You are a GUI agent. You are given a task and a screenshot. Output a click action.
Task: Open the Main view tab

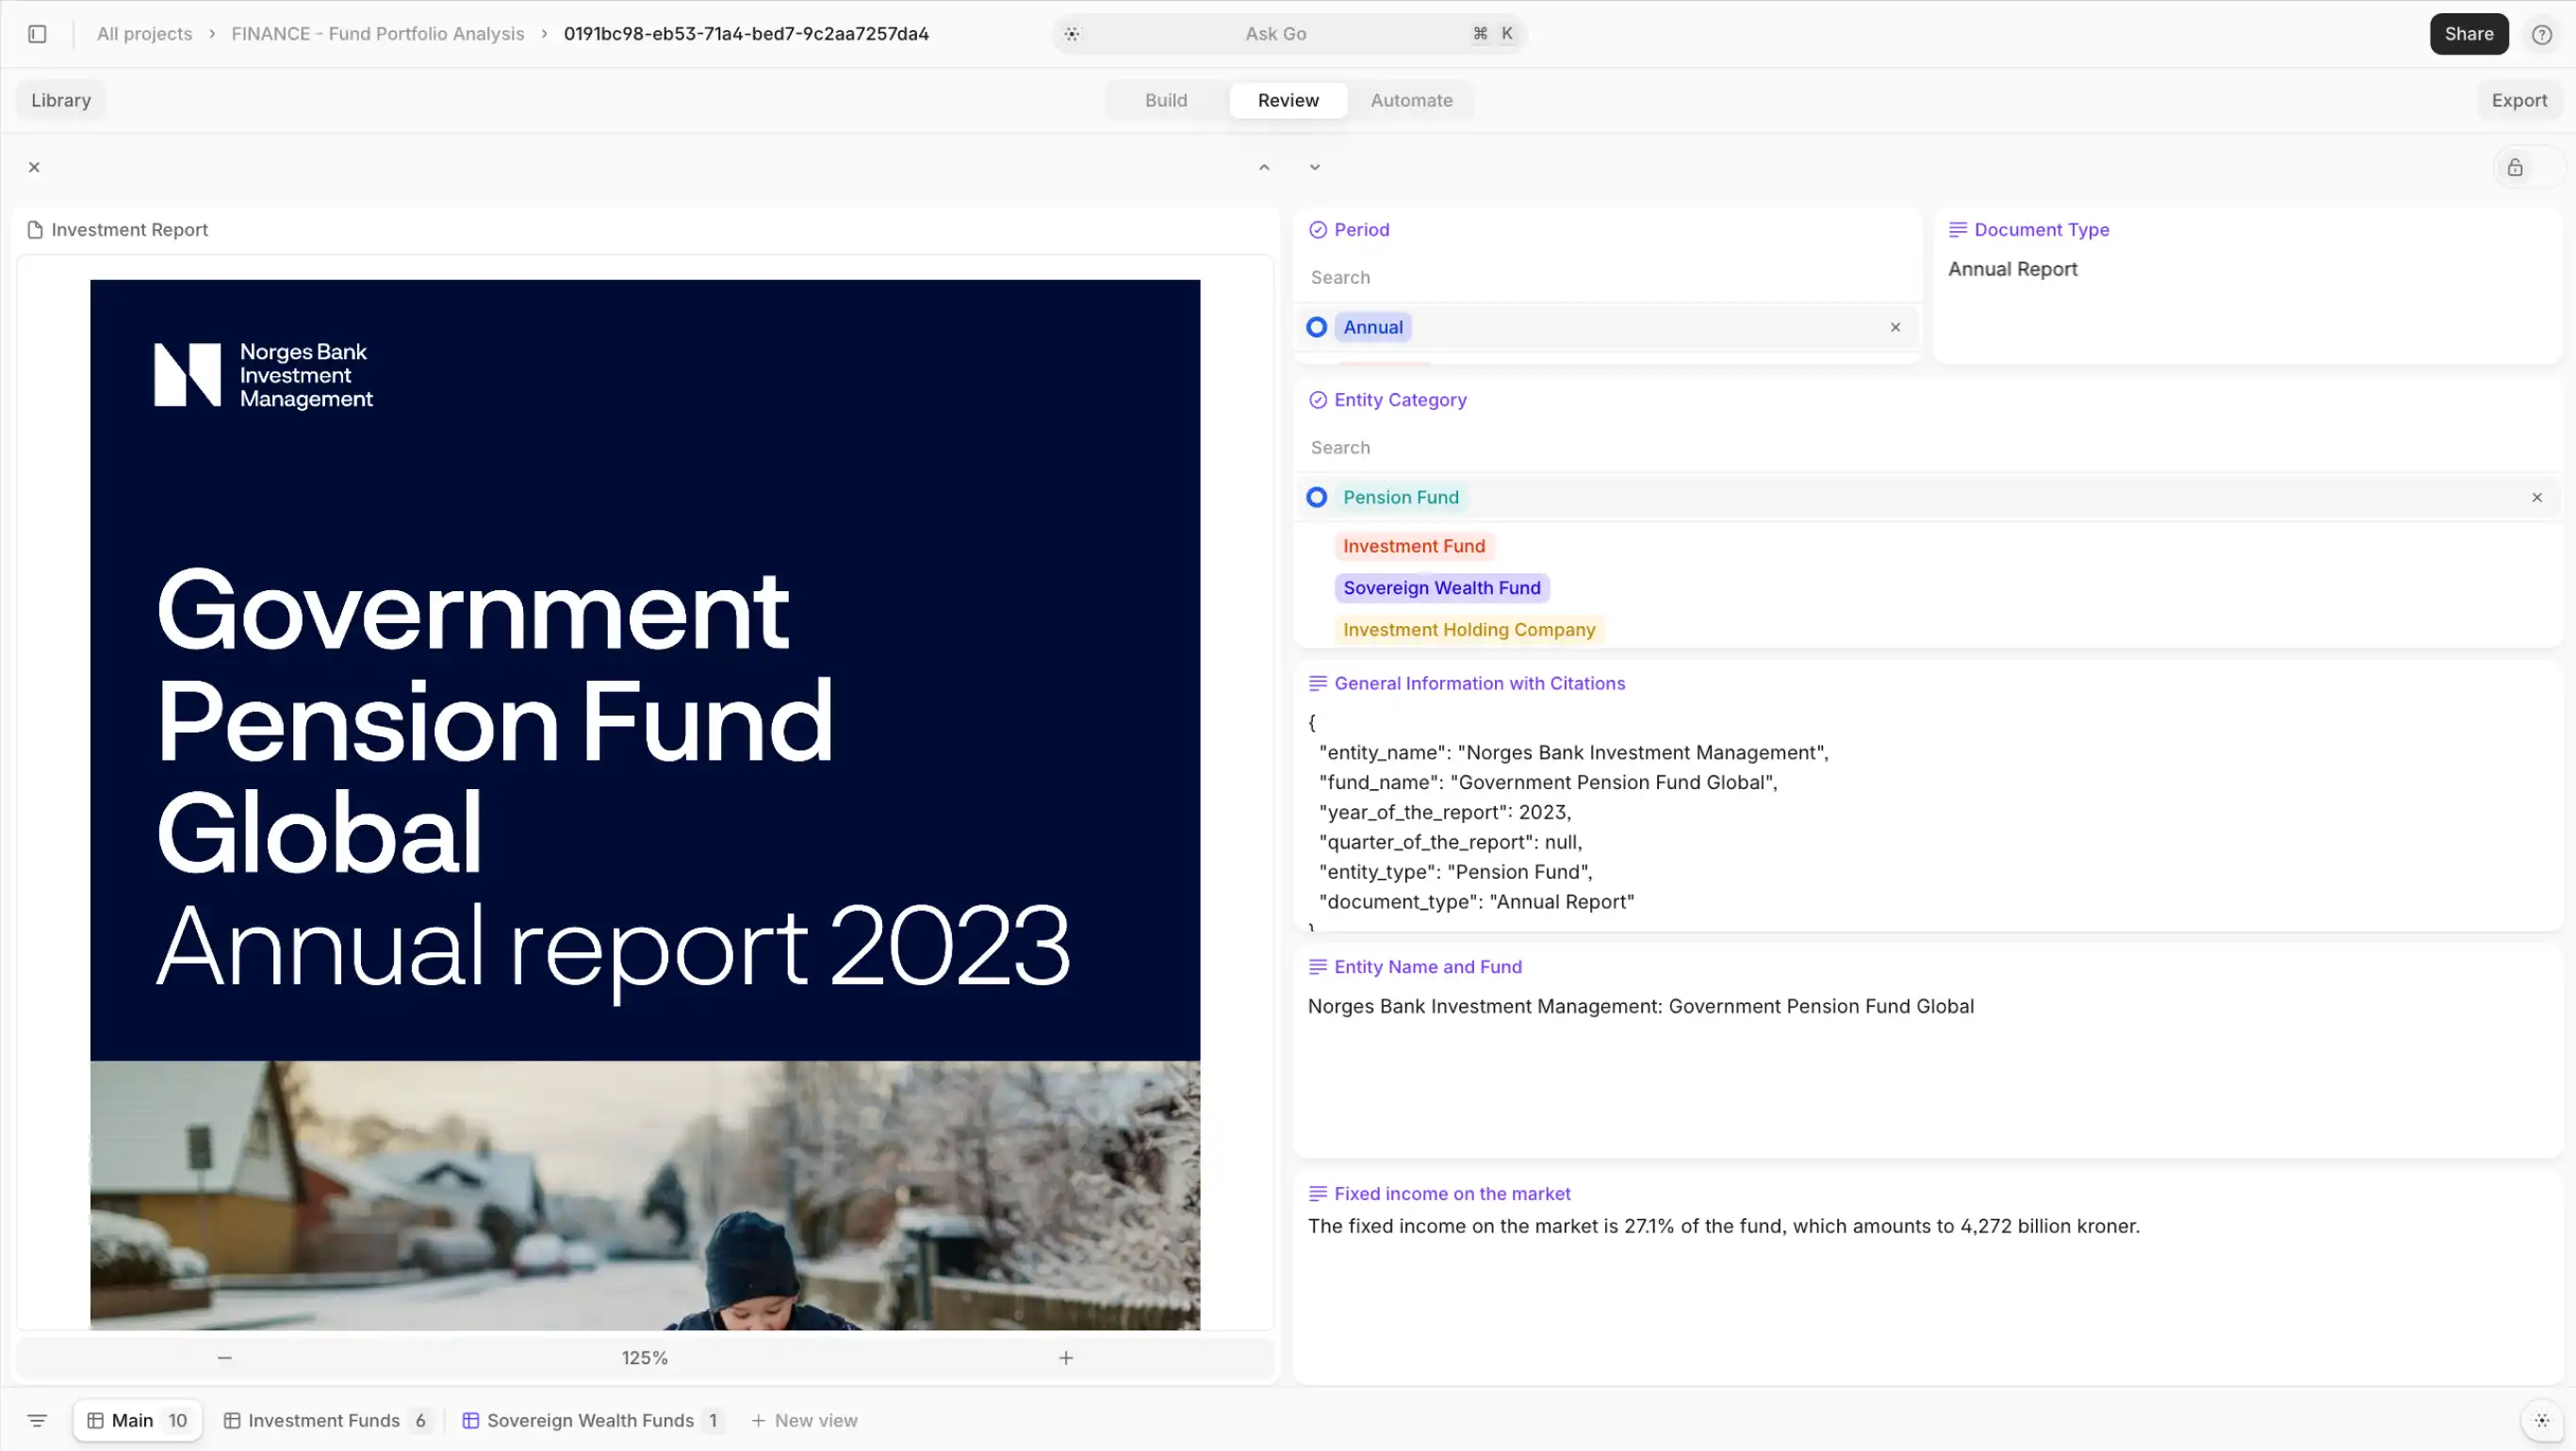pos(137,1421)
